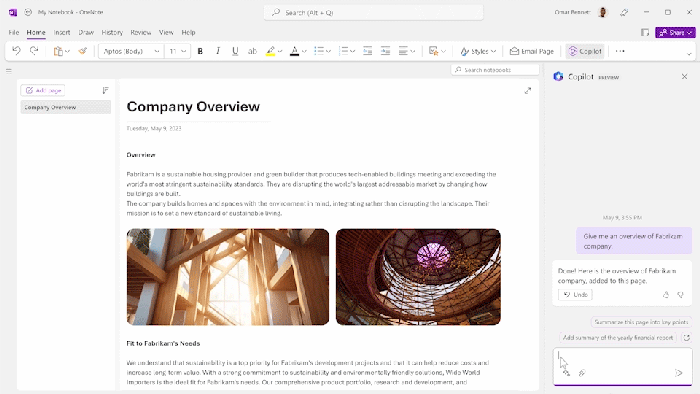Open the Insert ribbon tab

[x=62, y=33]
